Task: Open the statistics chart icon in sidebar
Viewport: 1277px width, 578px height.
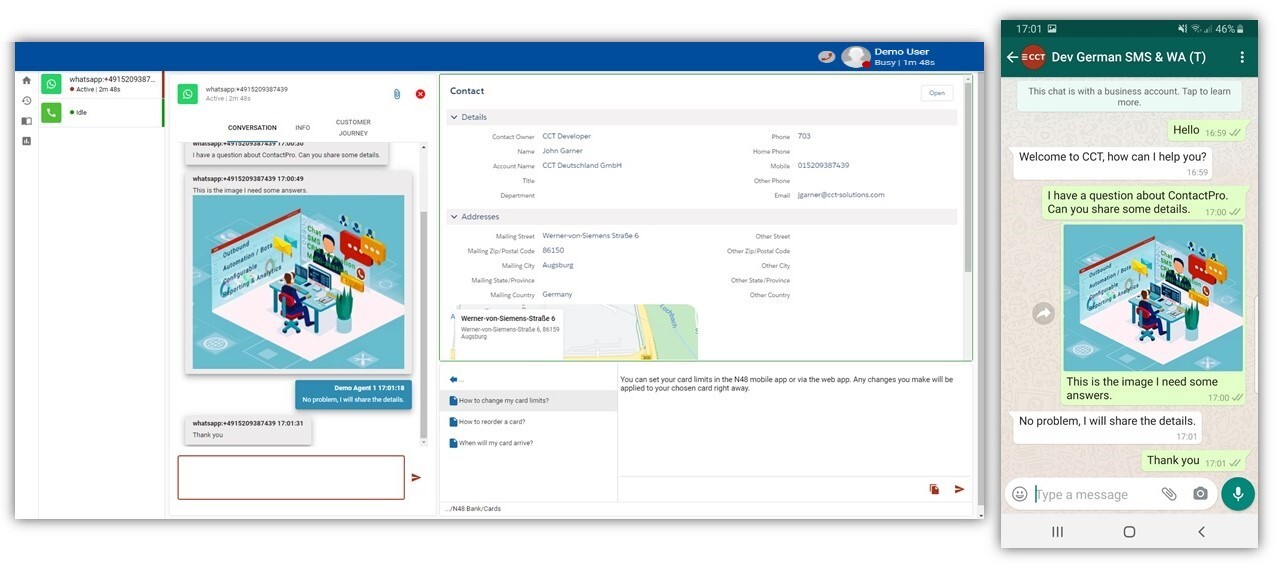Action: [26, 141]
